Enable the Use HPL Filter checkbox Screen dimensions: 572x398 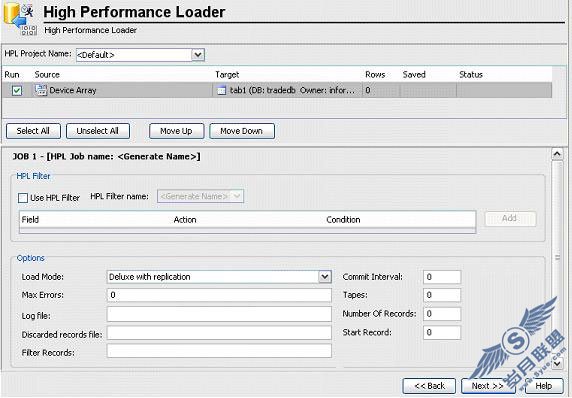click(x=23, y=198)
